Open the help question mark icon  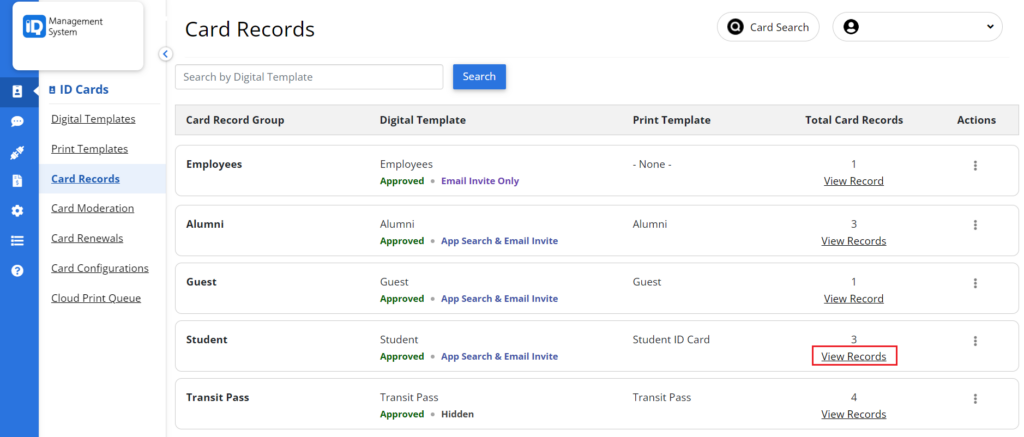pos(17,270)
